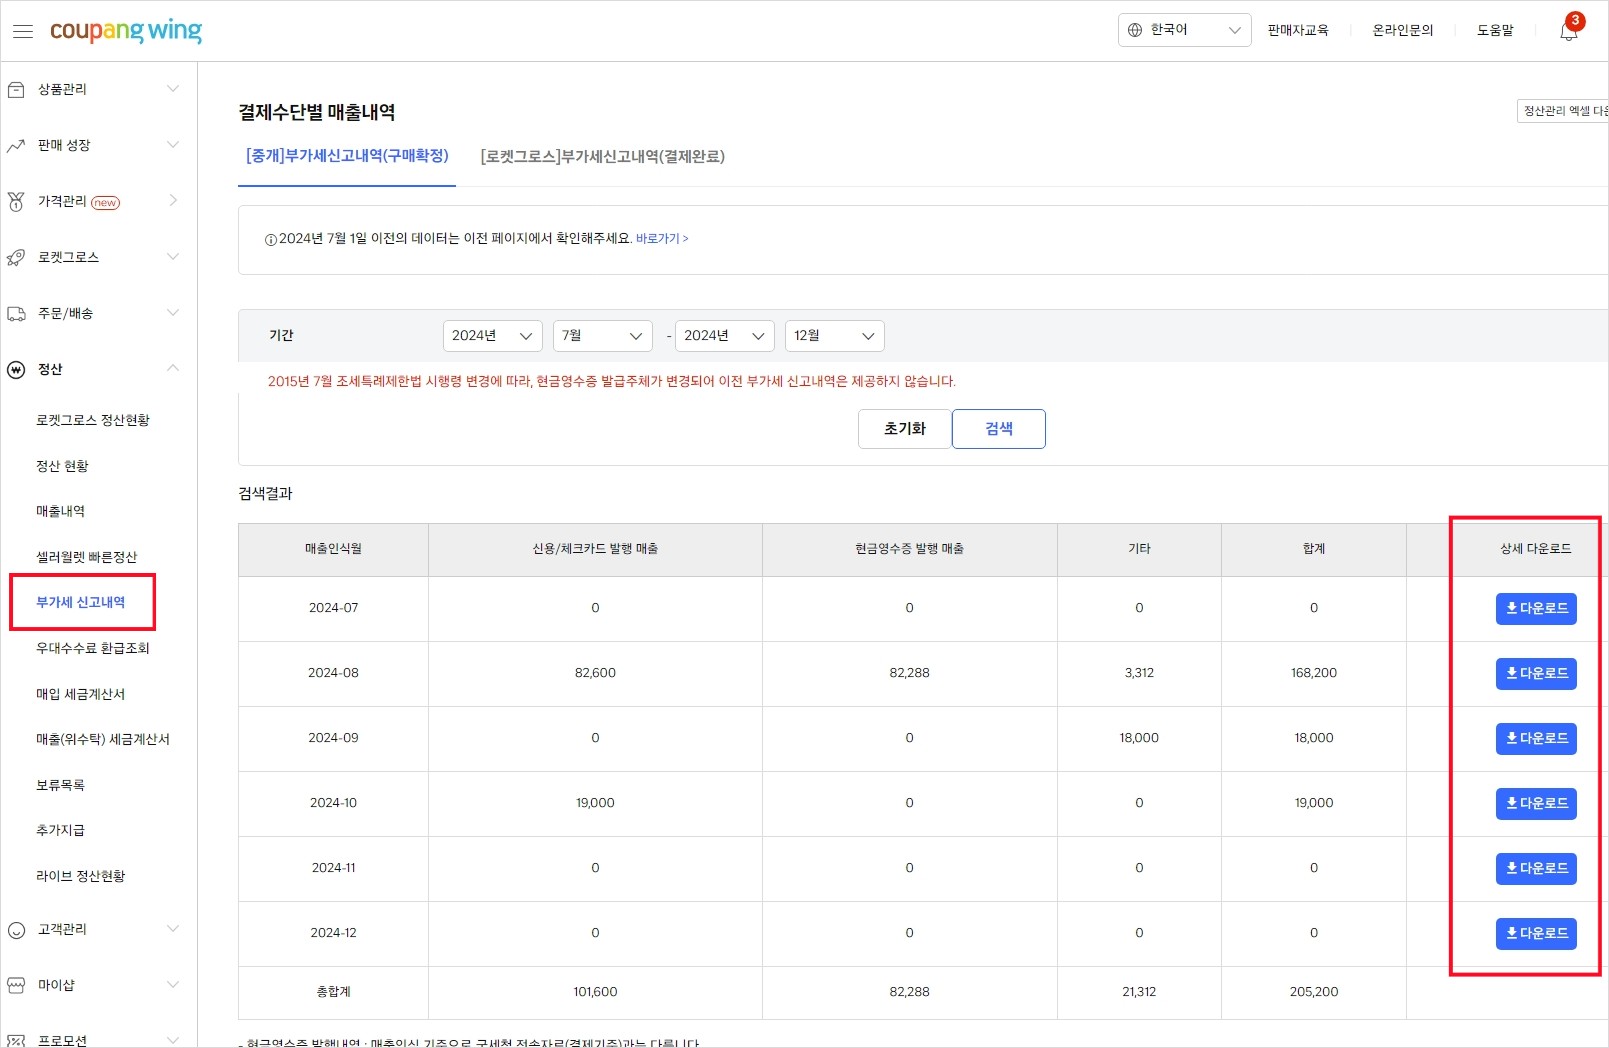Open the hamburger menu icon
The image size is (1609, 1048).
pos(22,31)
